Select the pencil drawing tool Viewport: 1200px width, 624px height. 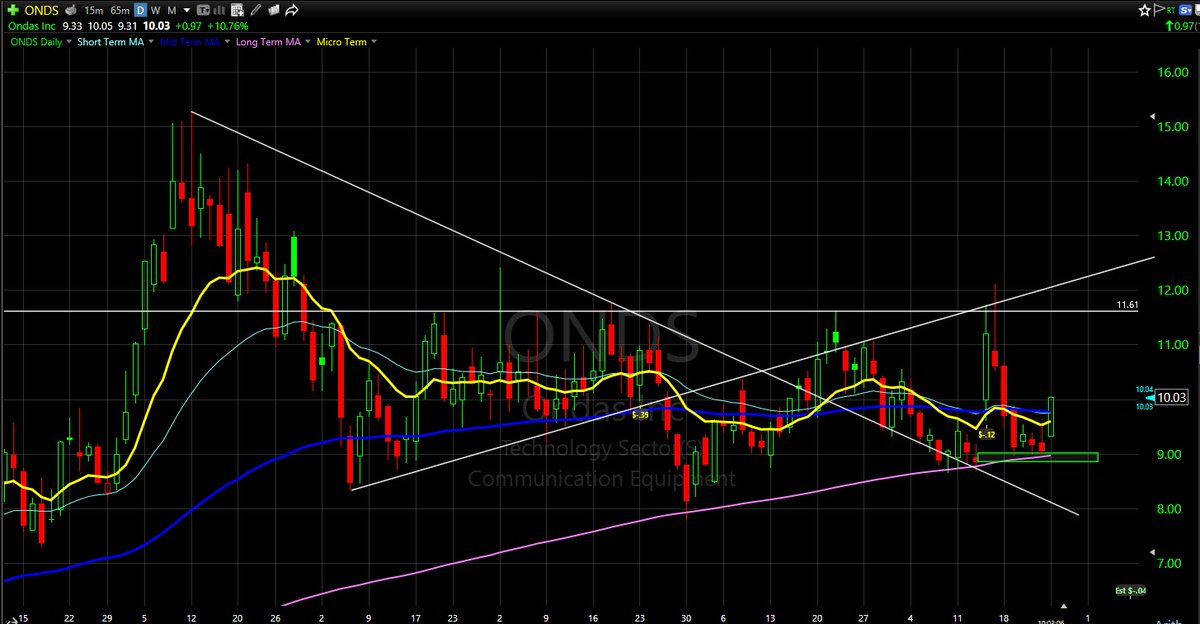[255, 10]
